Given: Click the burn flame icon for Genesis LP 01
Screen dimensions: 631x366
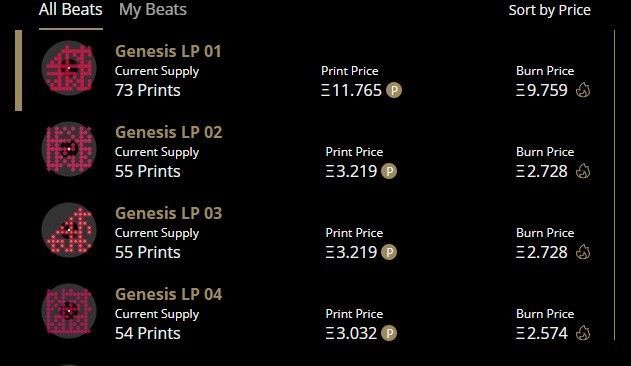Looking at the screenshot, I should point(583,90).
